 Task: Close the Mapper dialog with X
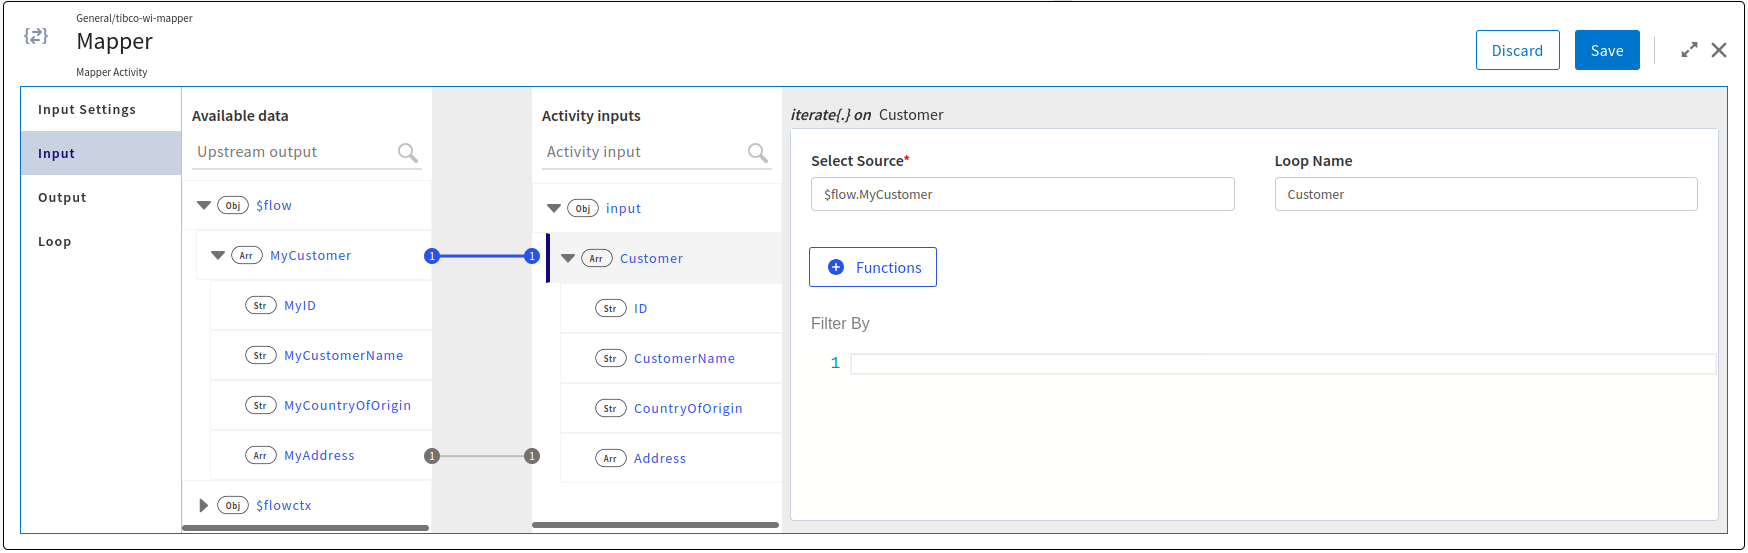pyautogui.click(x=1719, y=50)
